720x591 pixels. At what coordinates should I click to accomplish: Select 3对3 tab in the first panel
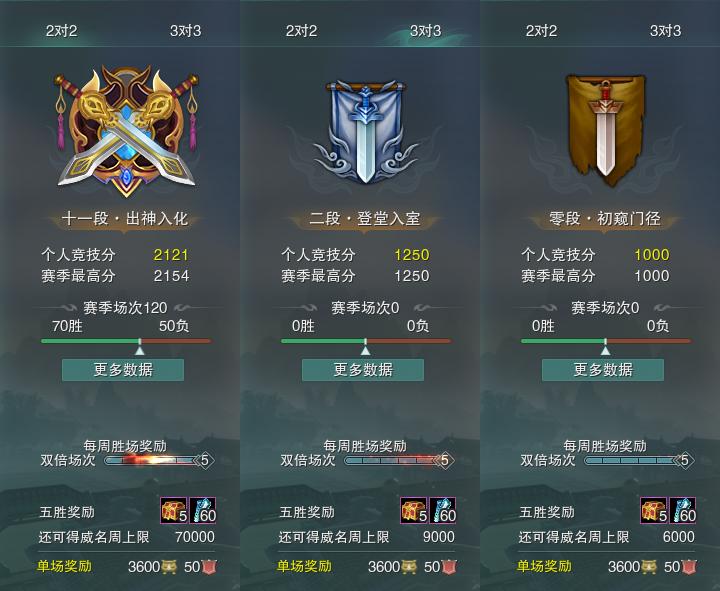(186, 31)
